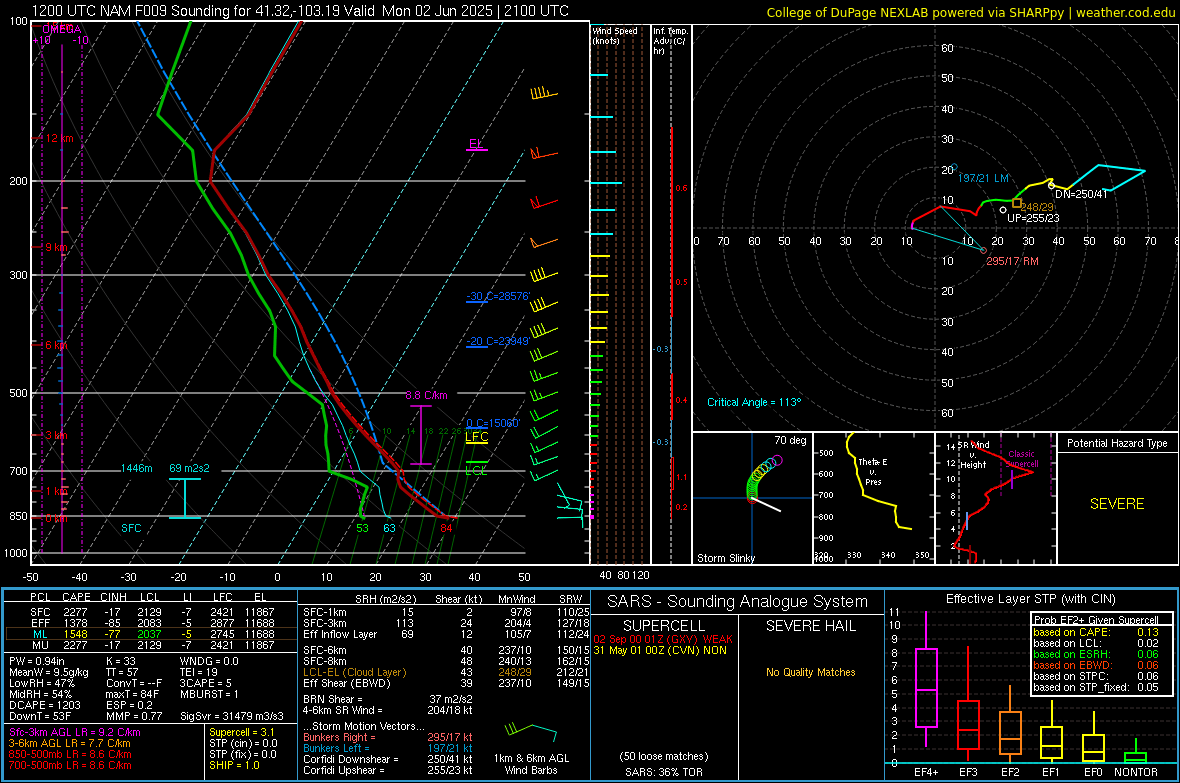Click the OMEGA label on the skew-T
Image resolution: width=1180 pixels, height=783 pixels.
click(60, 29)
